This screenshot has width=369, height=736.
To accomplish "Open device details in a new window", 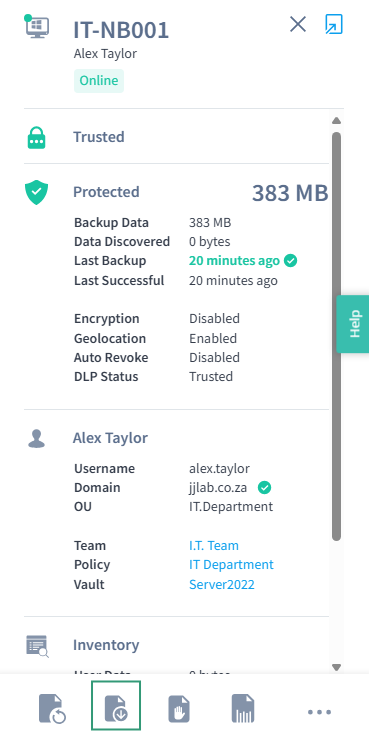I will point(334,24).
